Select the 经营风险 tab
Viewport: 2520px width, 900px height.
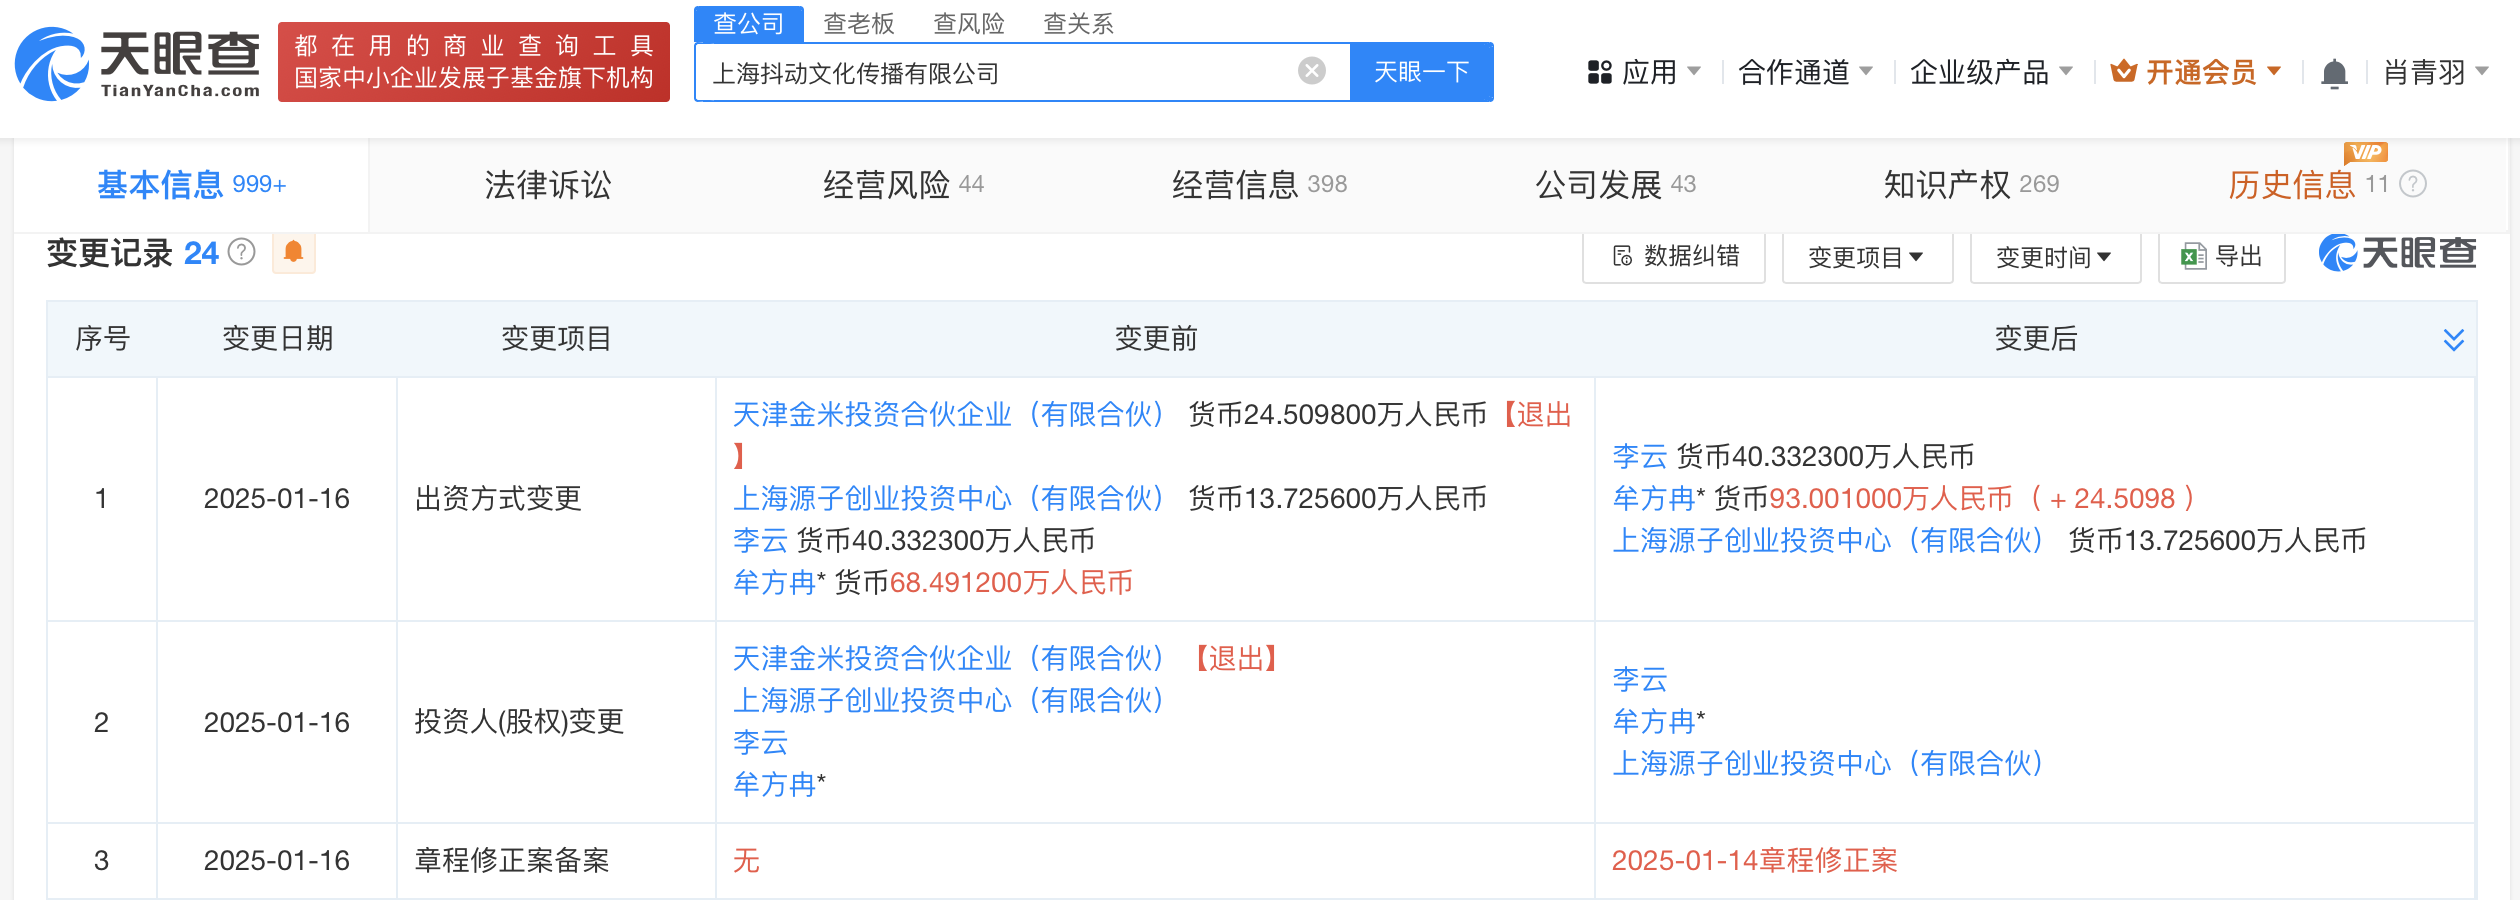click(903, 185)
